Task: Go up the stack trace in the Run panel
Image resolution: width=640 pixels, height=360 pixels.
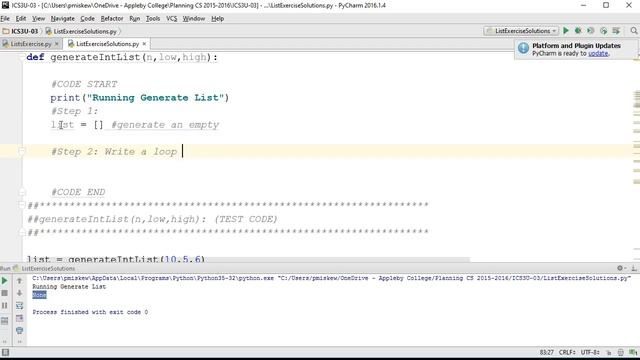Action: tap(19, 281)
